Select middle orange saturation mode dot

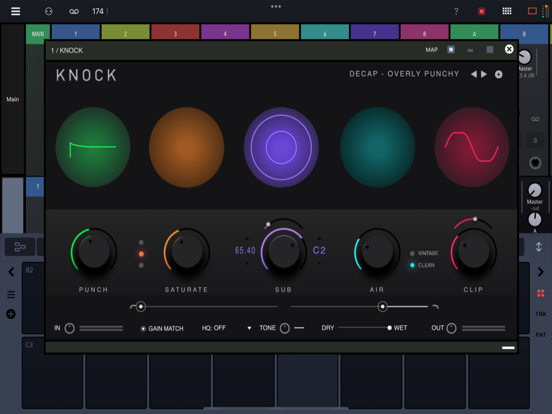(141, 254)
